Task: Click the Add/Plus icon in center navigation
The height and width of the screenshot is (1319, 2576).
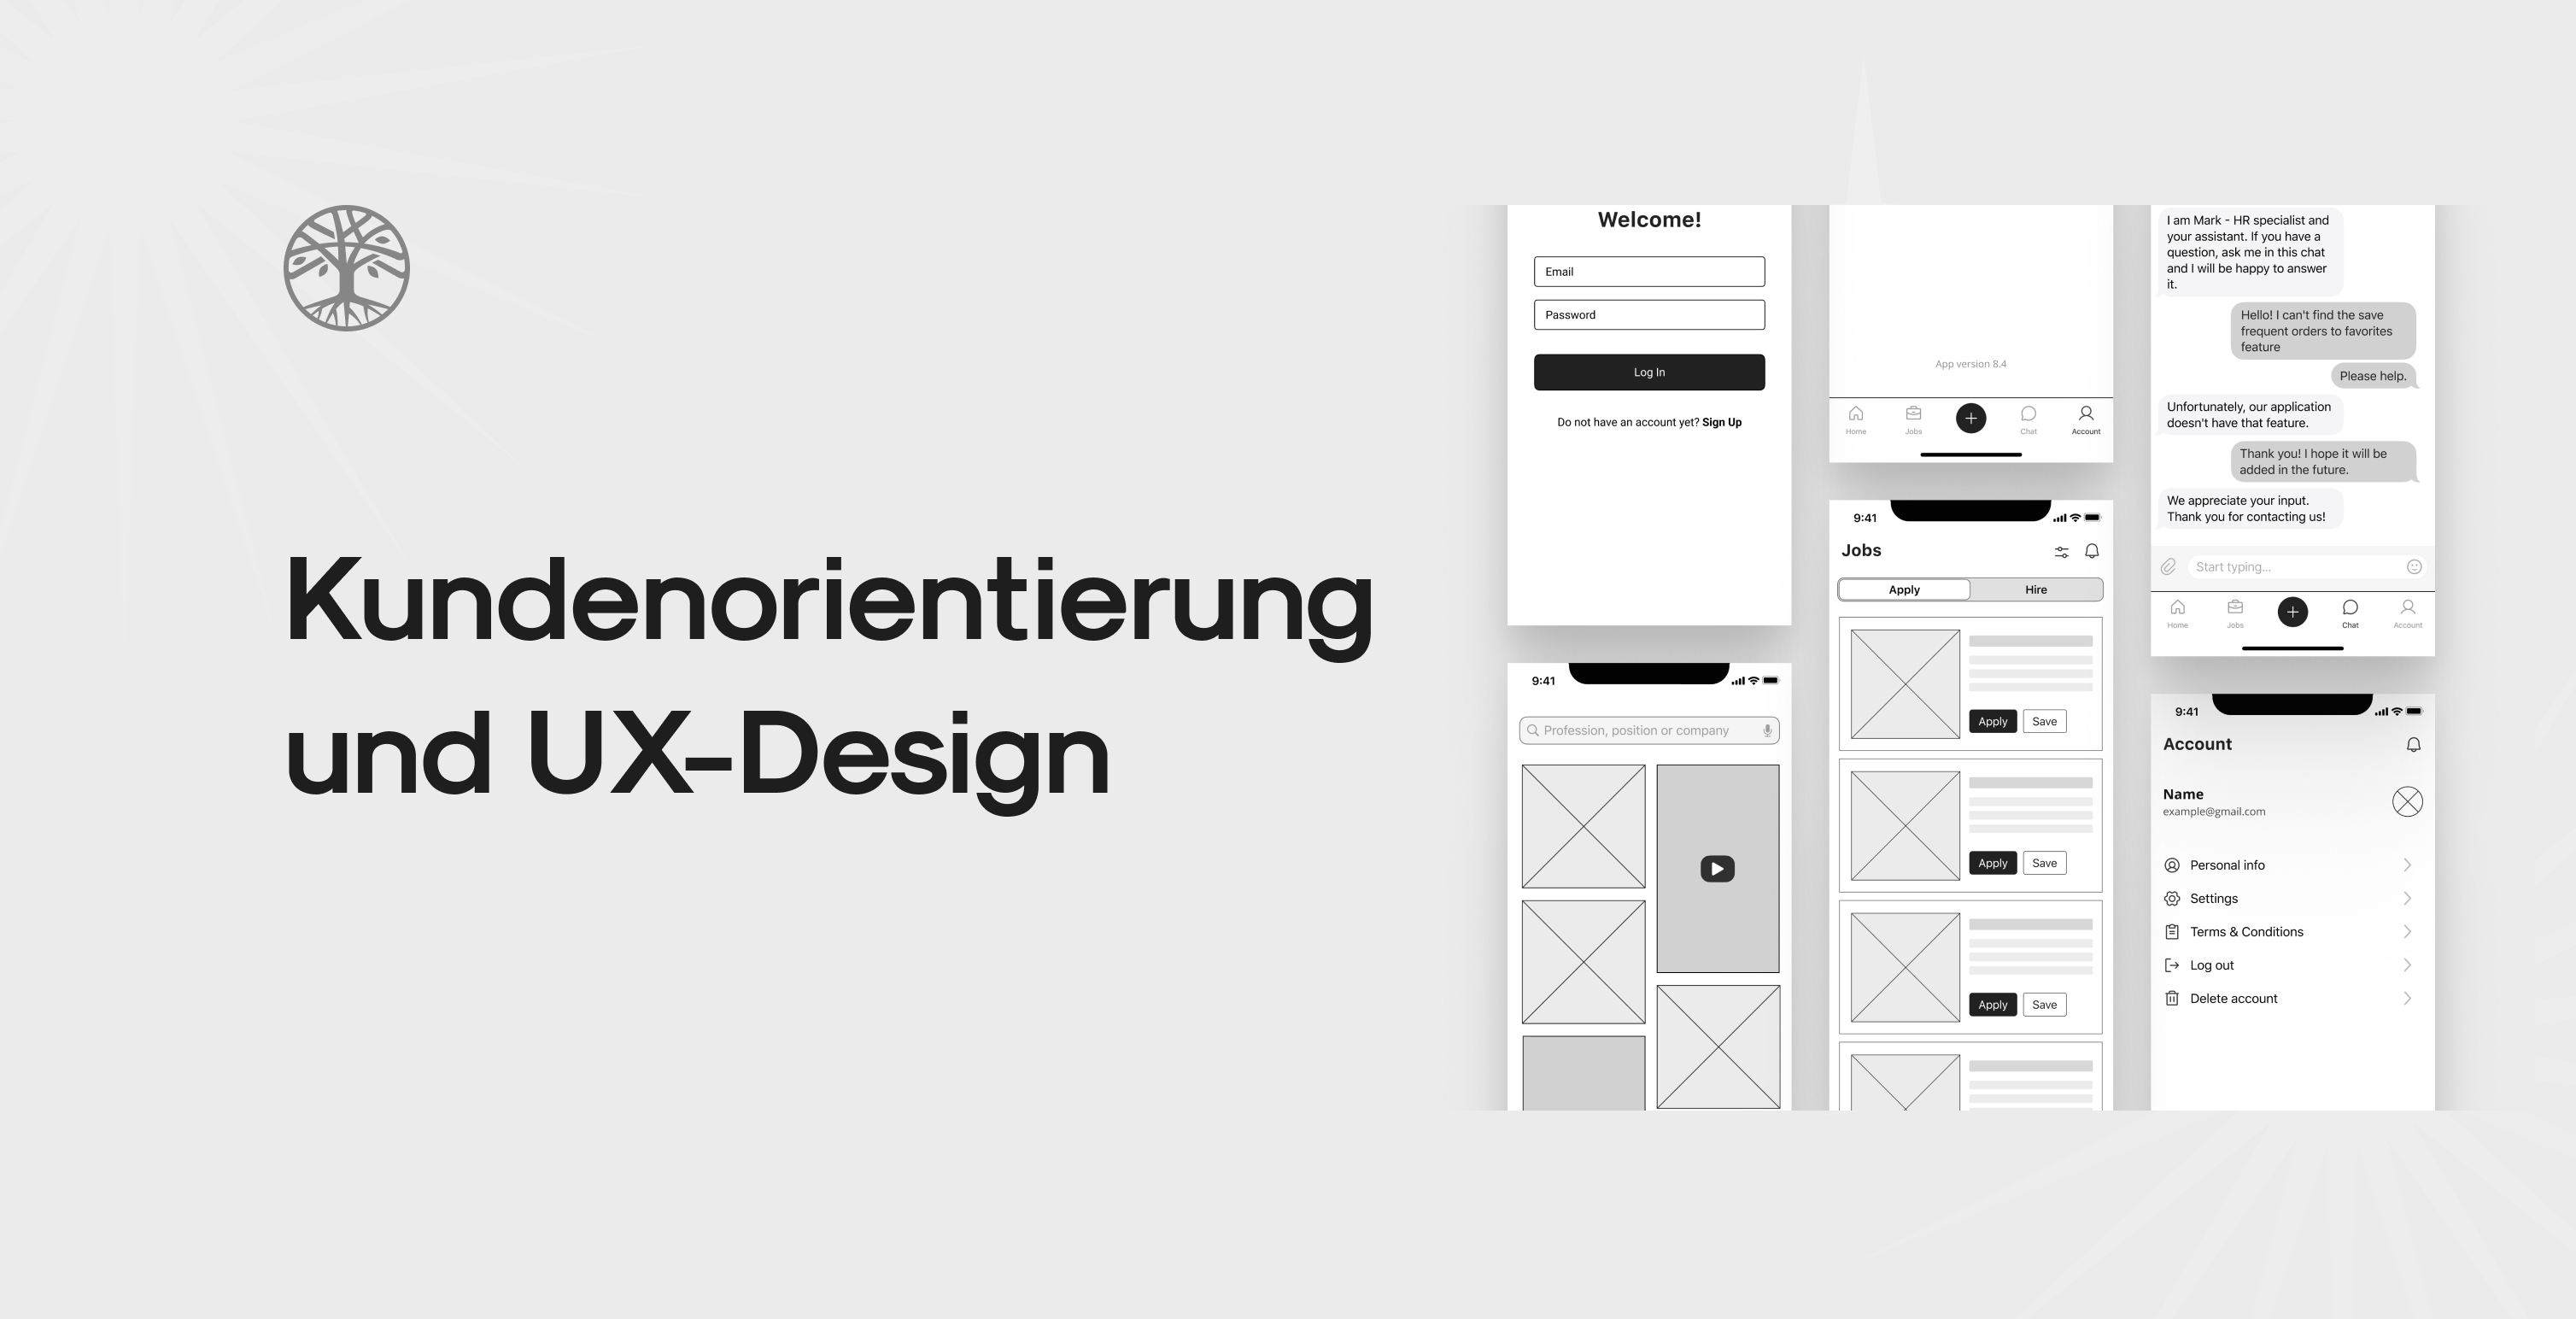Action: pyautogui.click(x=1970, y=415)
